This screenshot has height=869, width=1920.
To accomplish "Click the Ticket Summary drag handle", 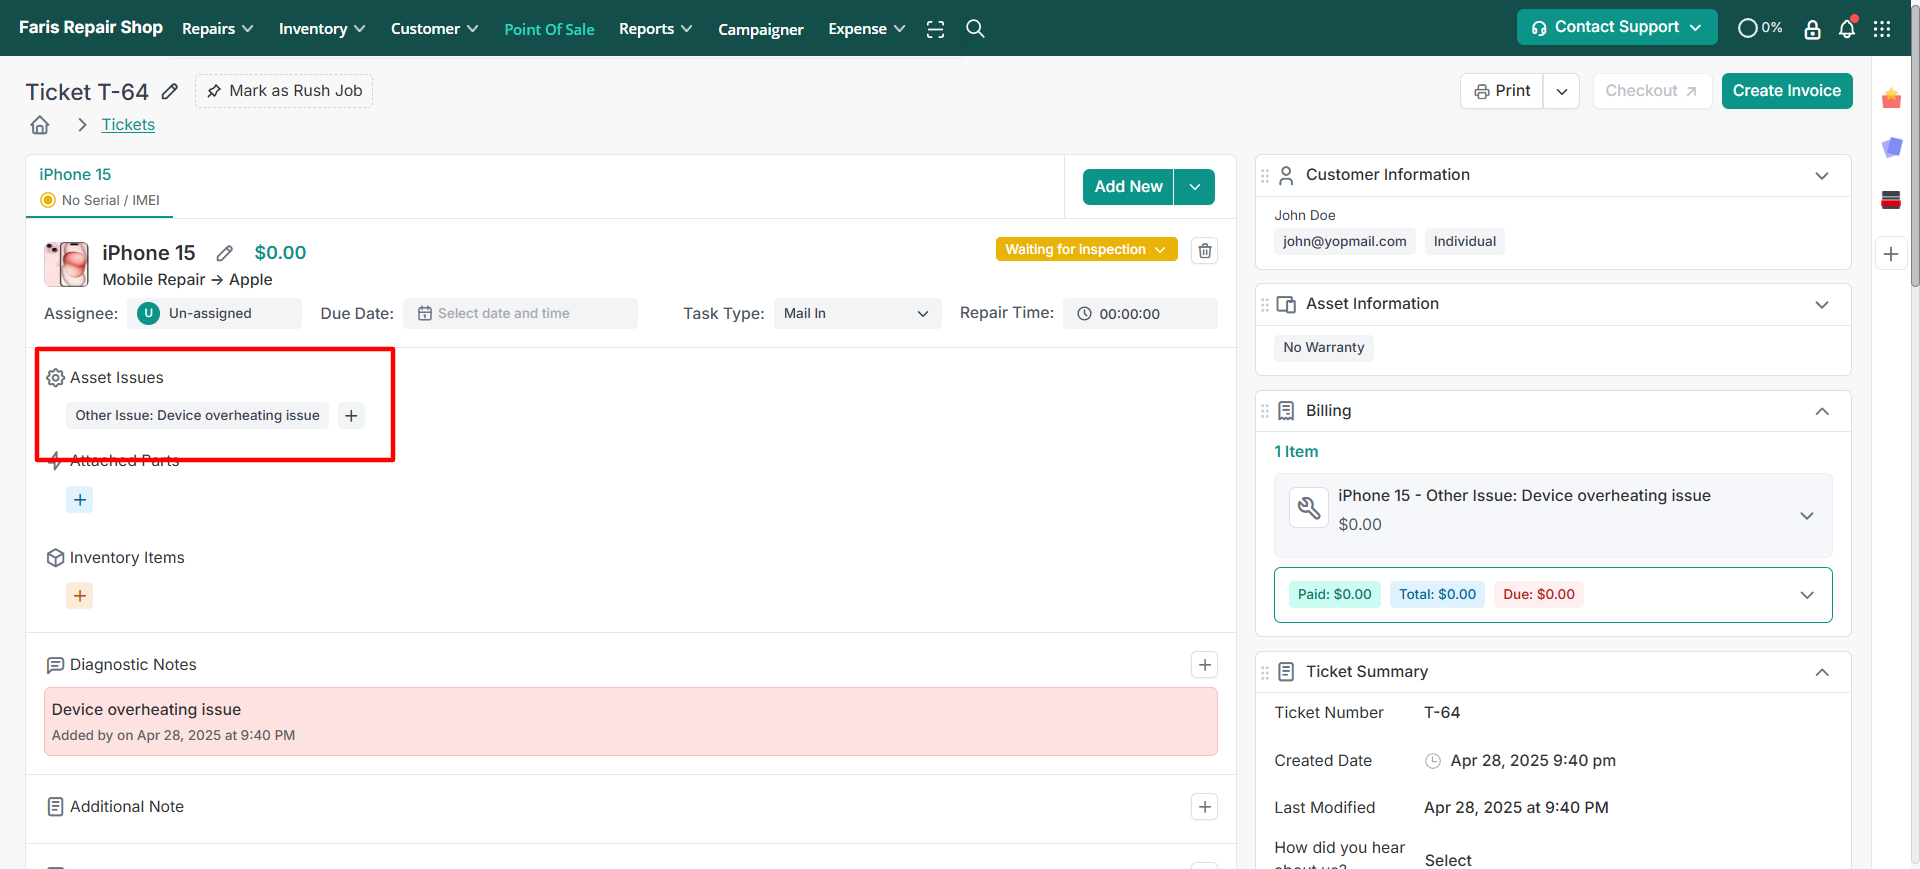I will [1265, 673].
